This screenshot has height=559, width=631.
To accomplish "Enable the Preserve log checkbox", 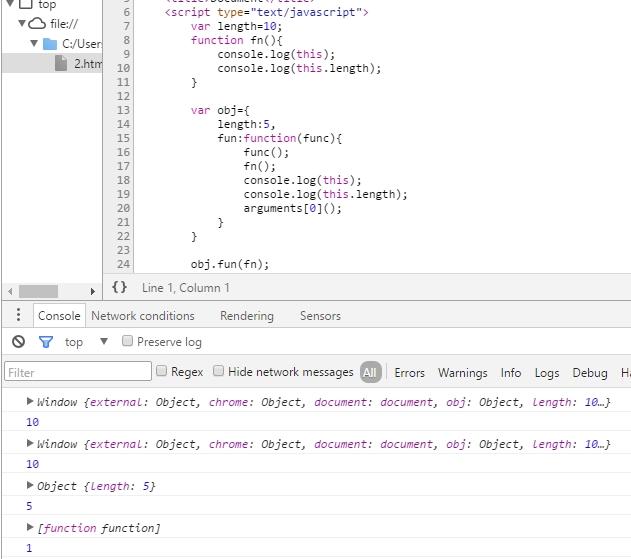I will tap(127, 341).
